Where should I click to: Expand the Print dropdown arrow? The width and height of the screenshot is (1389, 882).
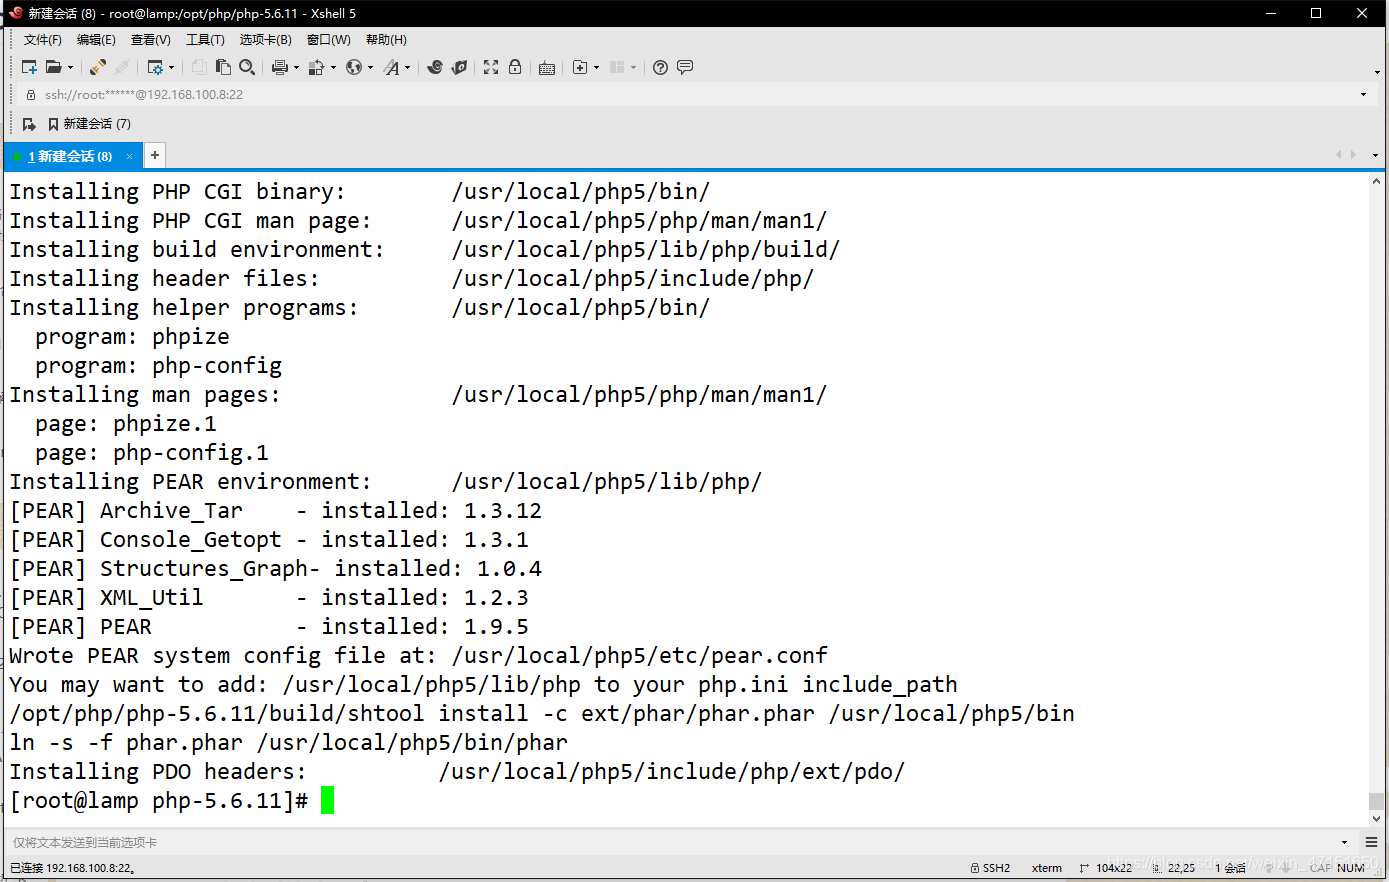[297, 68]
